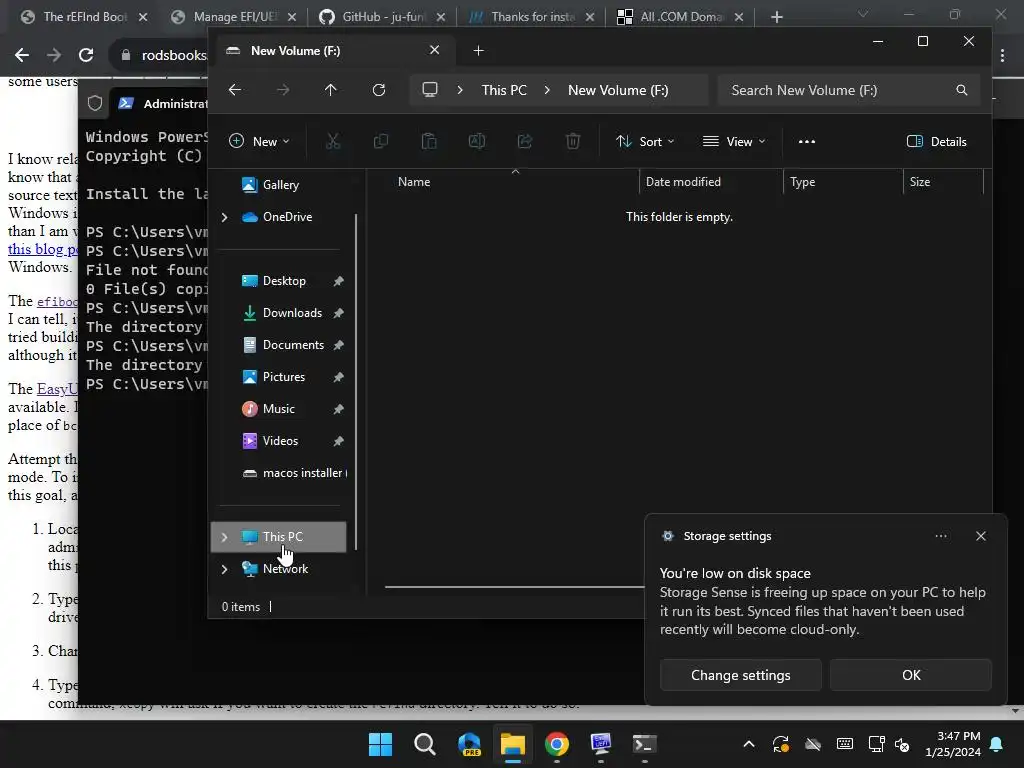Click the magnifier icon in Explorer search box
Screen dimensions: 1024x768
tap(961, 90)
